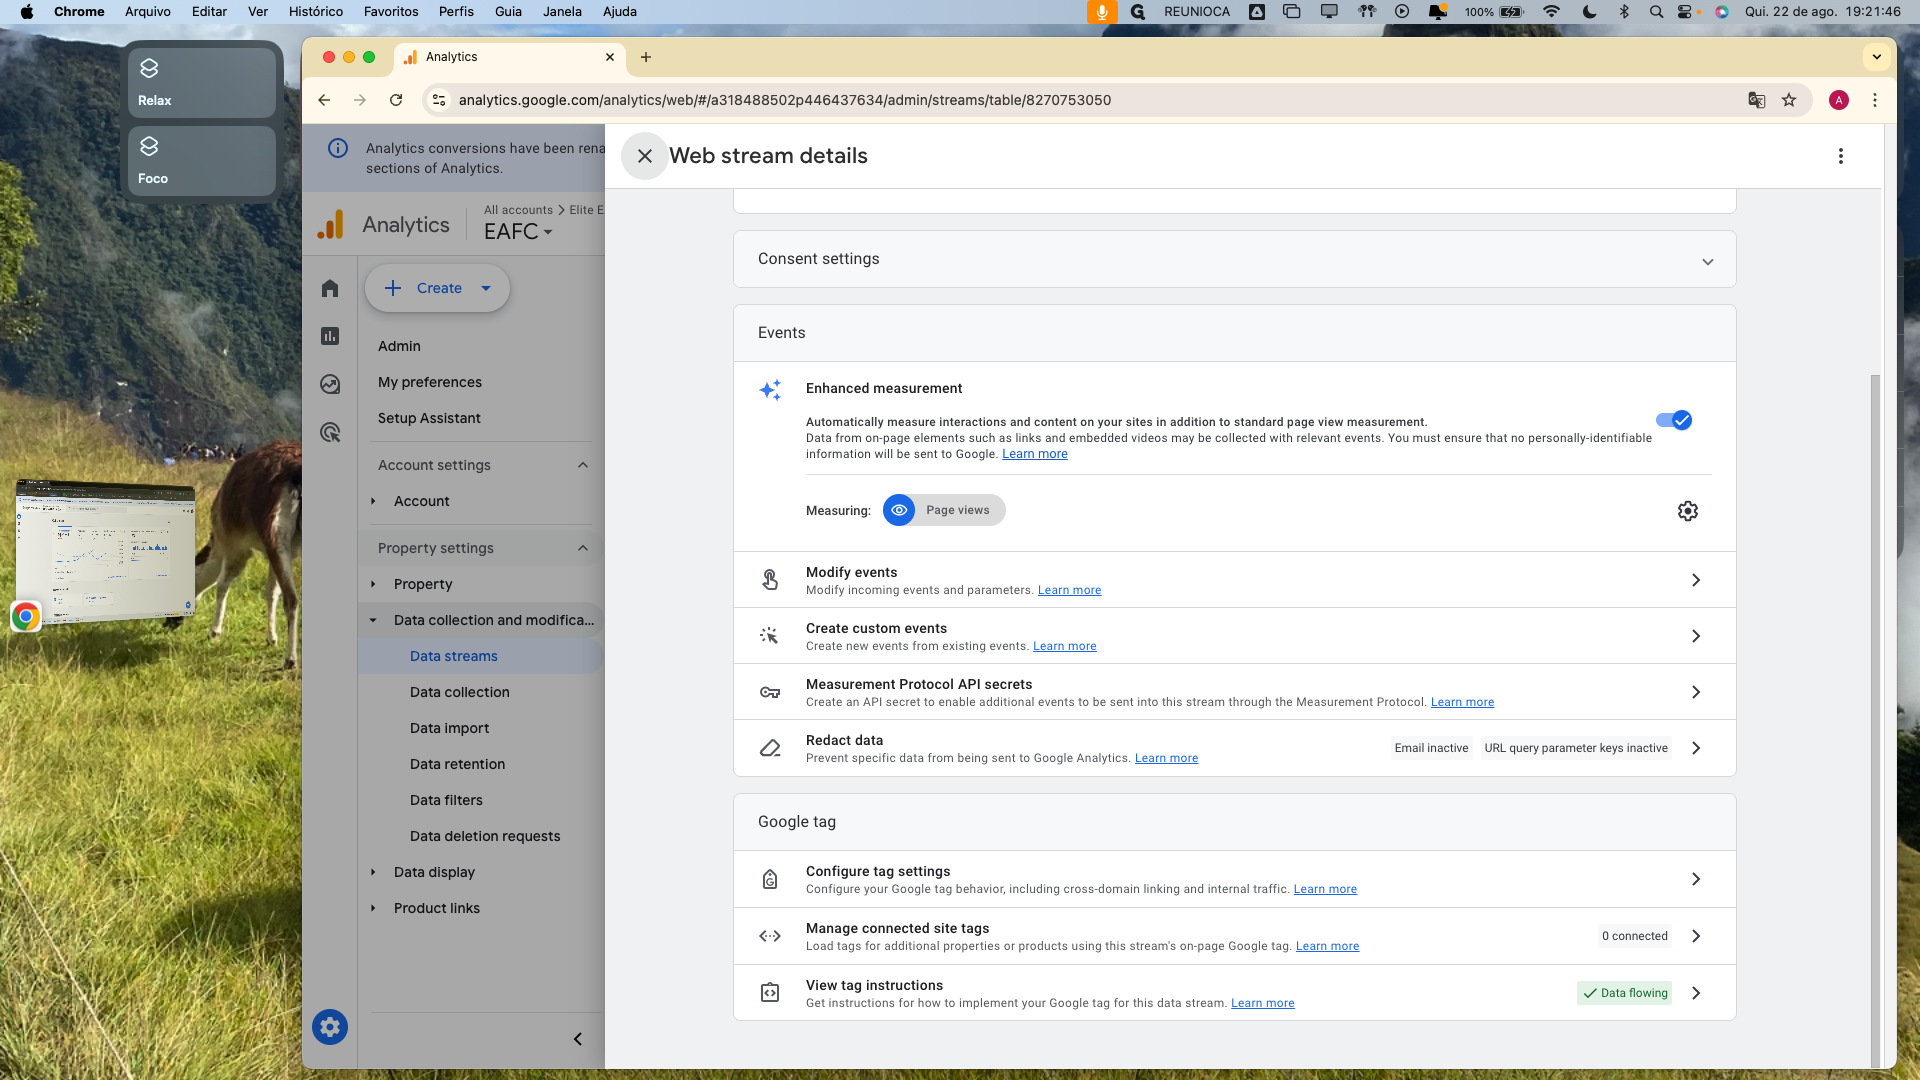
Task: Click the URL query parameter keys inactive badge
Action: click(x=1576, y=748)
